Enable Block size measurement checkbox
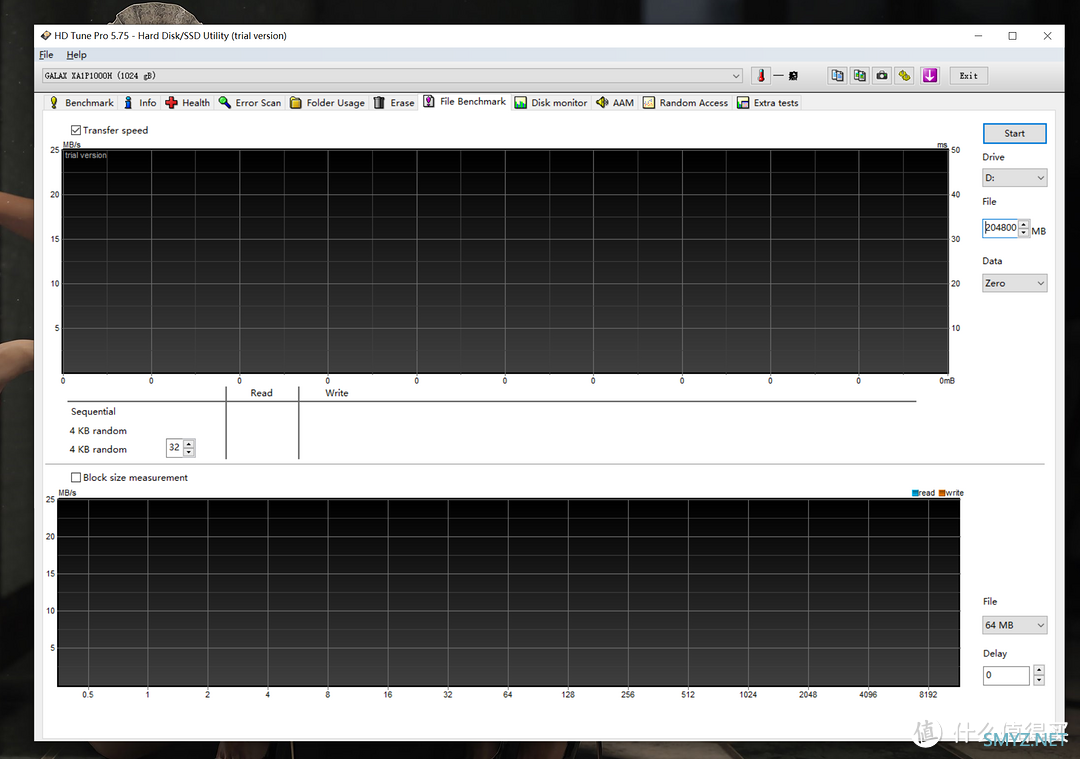Image resolution: width=1080 pixels, height=759 pixels. click(76, 477)
